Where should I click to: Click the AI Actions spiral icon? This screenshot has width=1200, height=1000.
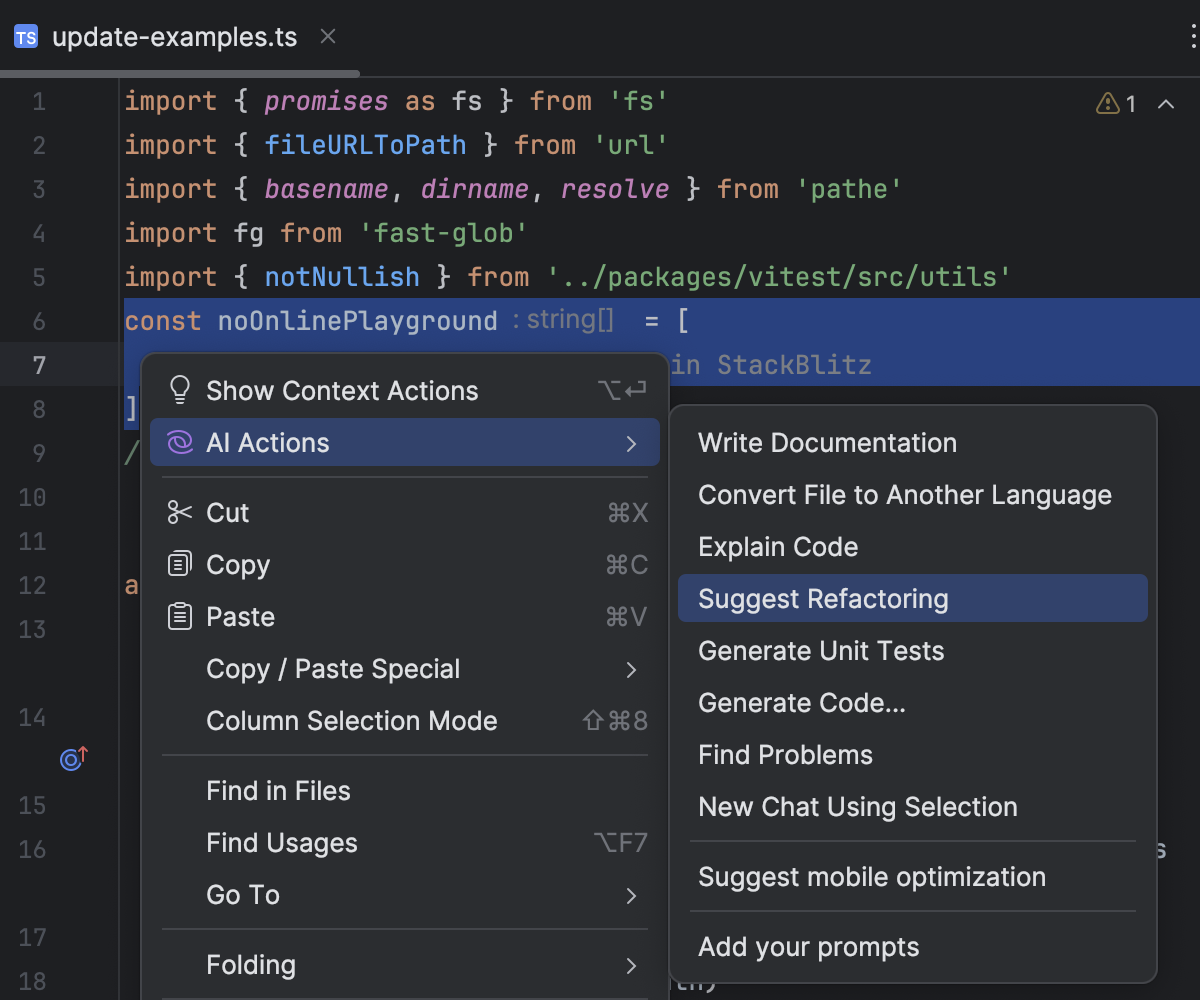(x=180, y=442)
